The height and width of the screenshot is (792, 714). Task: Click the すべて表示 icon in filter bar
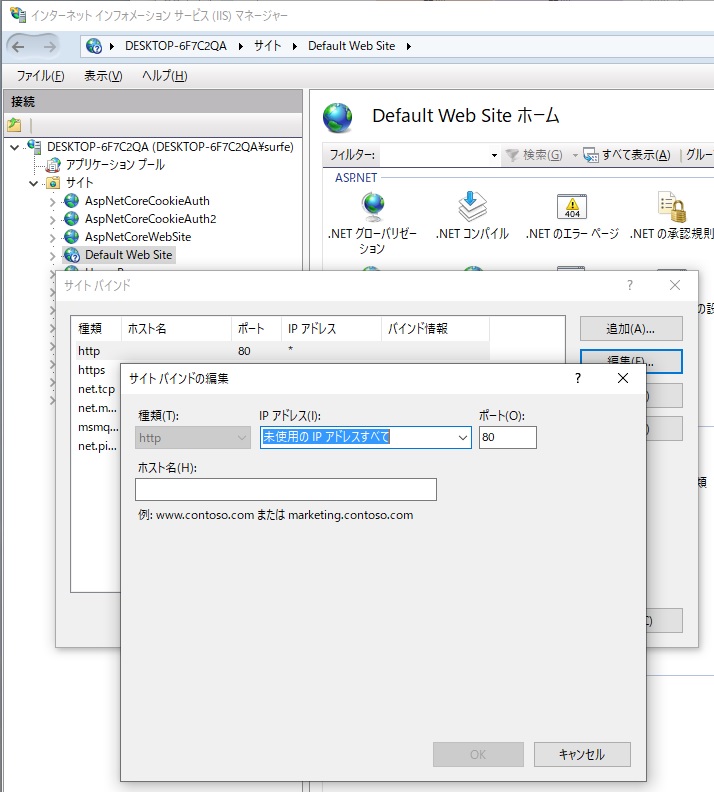click(590, 155)
